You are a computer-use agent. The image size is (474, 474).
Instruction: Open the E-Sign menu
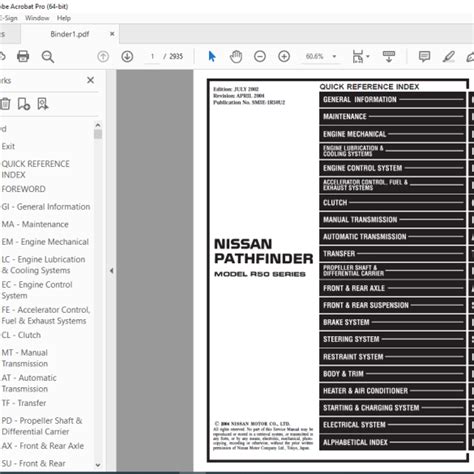tap(9, 18)
